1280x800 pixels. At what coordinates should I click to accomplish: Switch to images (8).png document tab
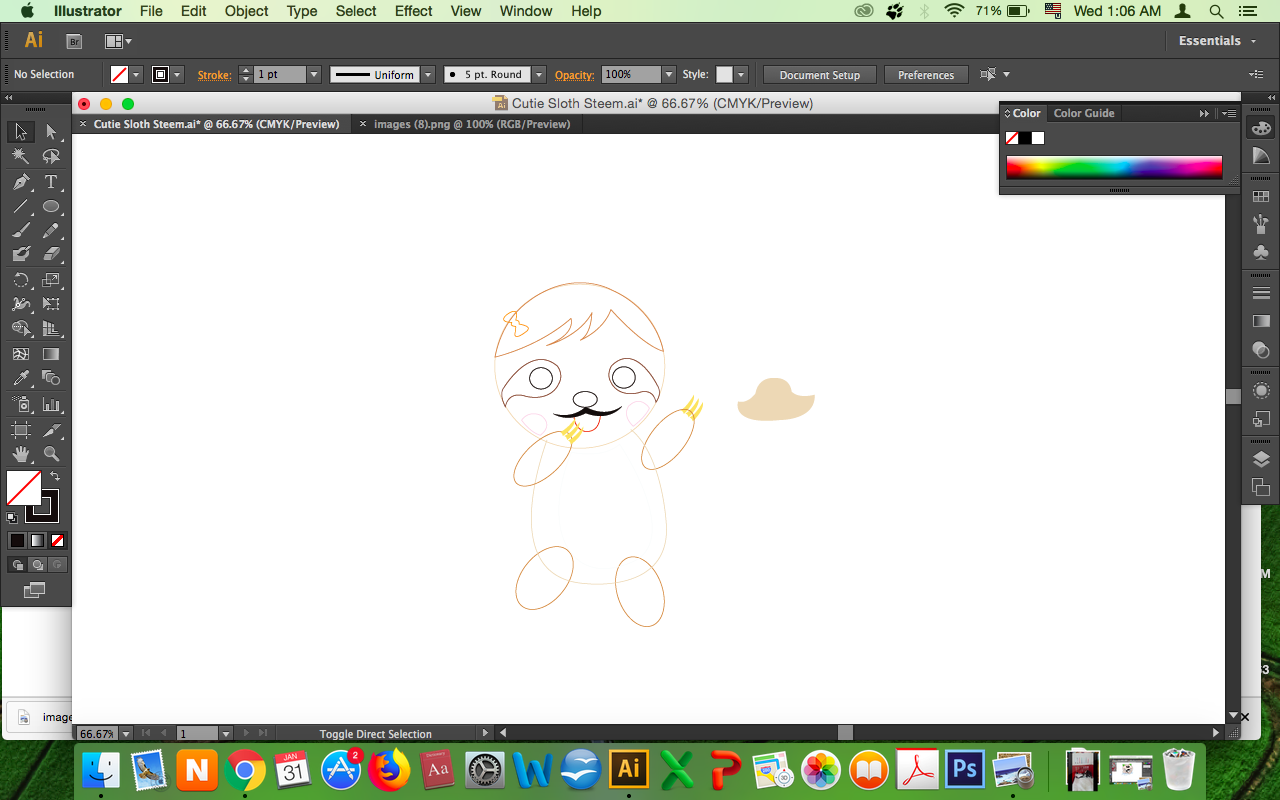click(472, 124)
